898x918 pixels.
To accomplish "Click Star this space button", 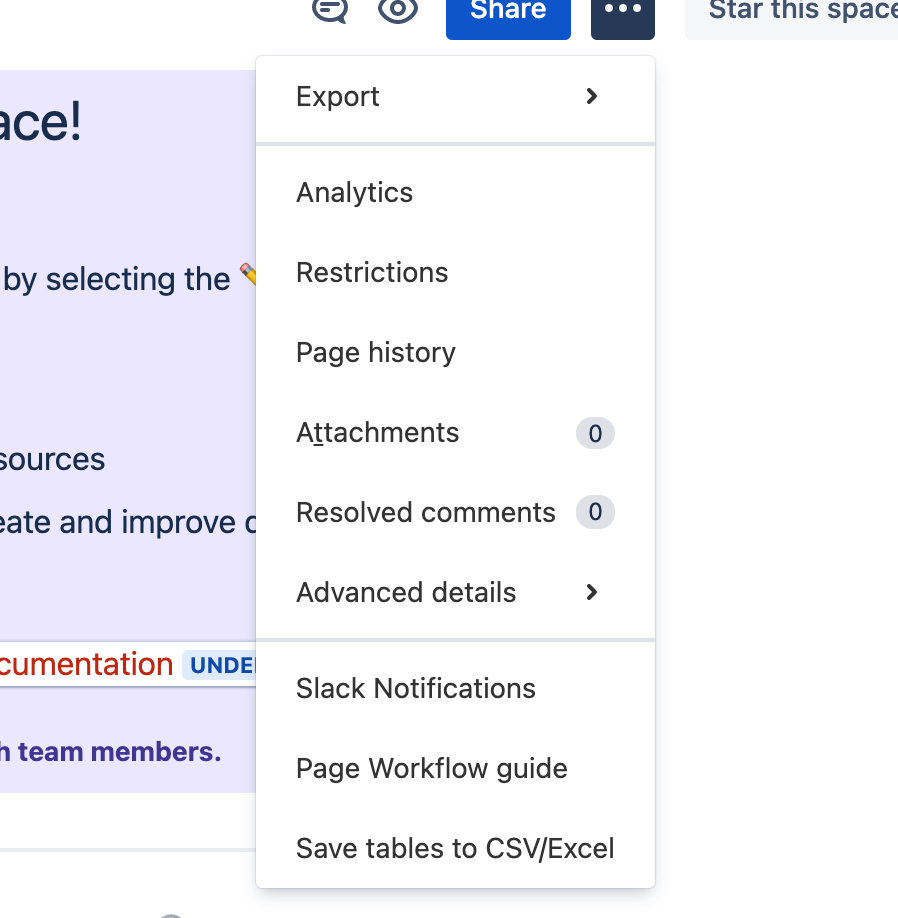I will click(791, 18).
